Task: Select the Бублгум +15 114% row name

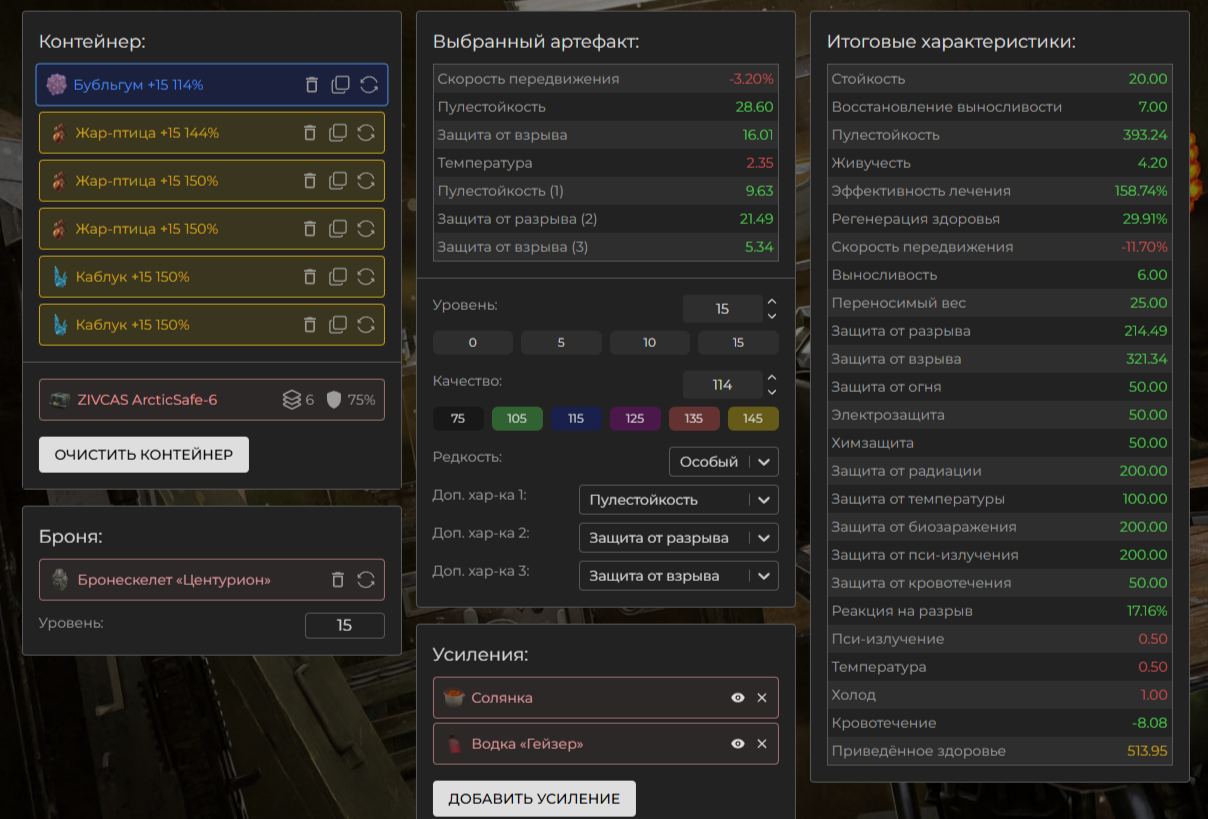Action: click(138, 85)
